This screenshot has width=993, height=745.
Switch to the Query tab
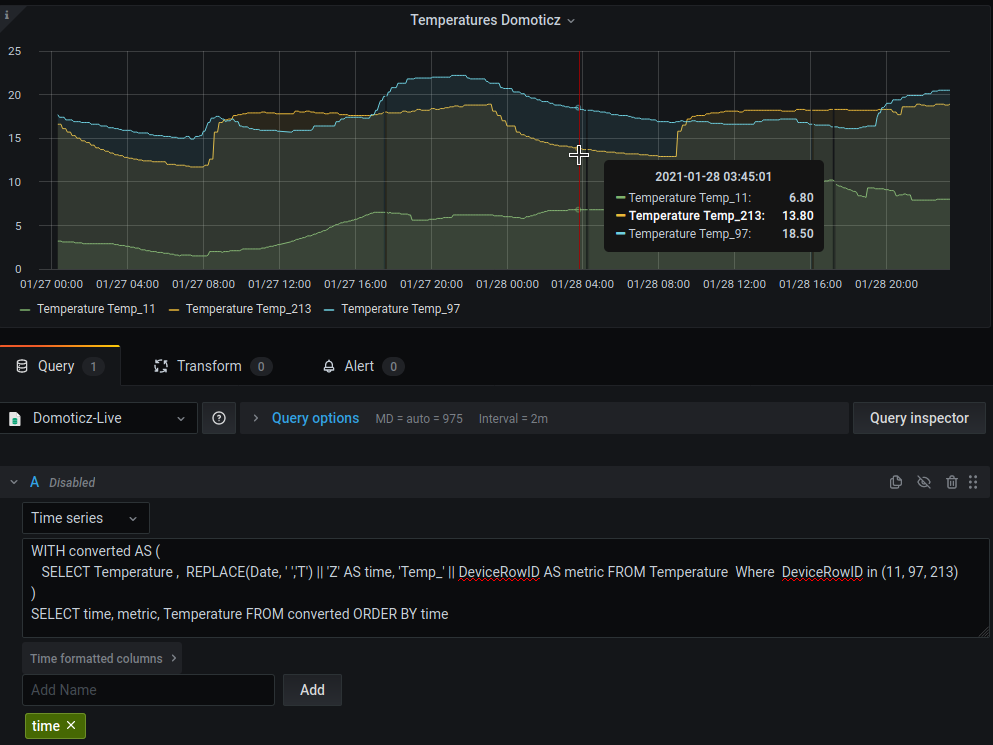(x=60, y=366)
